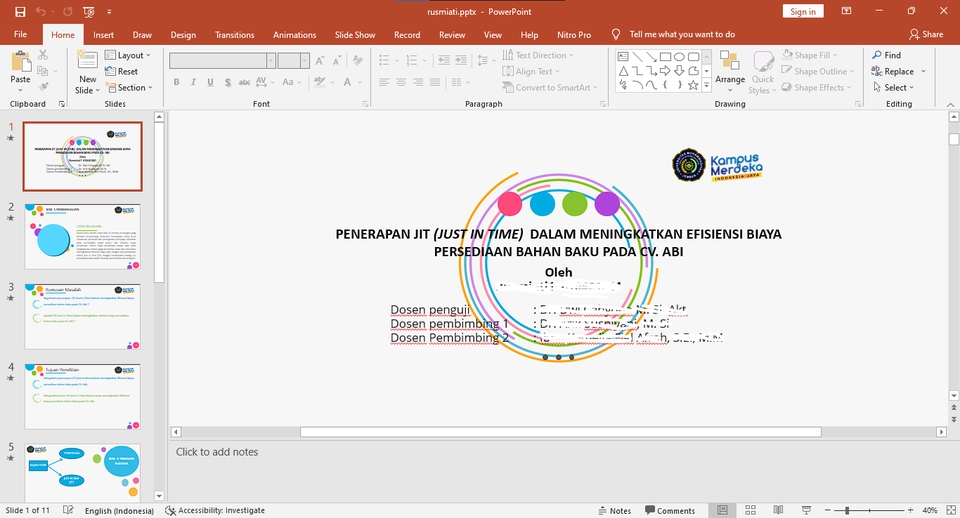960x518 pixels.
Task: Open the Nitro Pro tab
Action: [574, 35]
